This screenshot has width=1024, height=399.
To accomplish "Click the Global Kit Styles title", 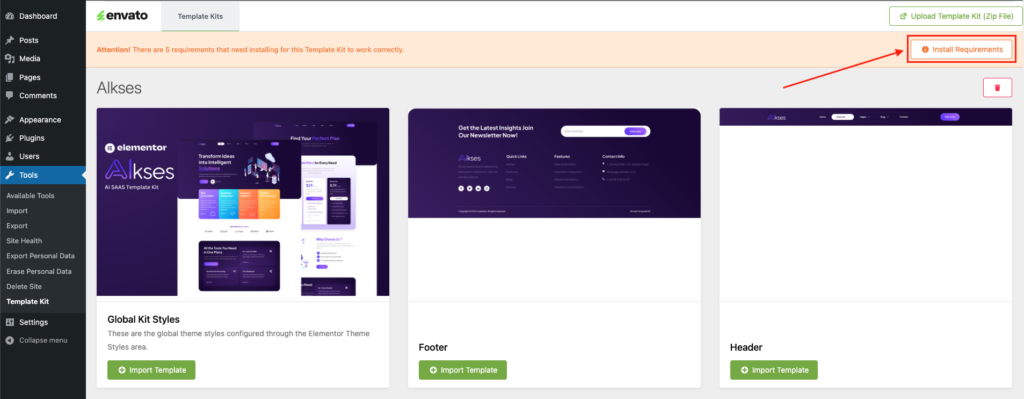I will point(144,319).
